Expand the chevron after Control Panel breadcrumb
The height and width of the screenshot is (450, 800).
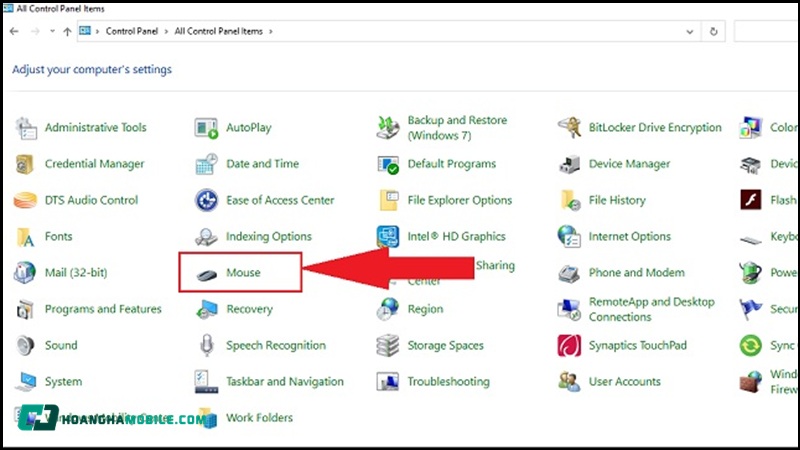point(167,32)
